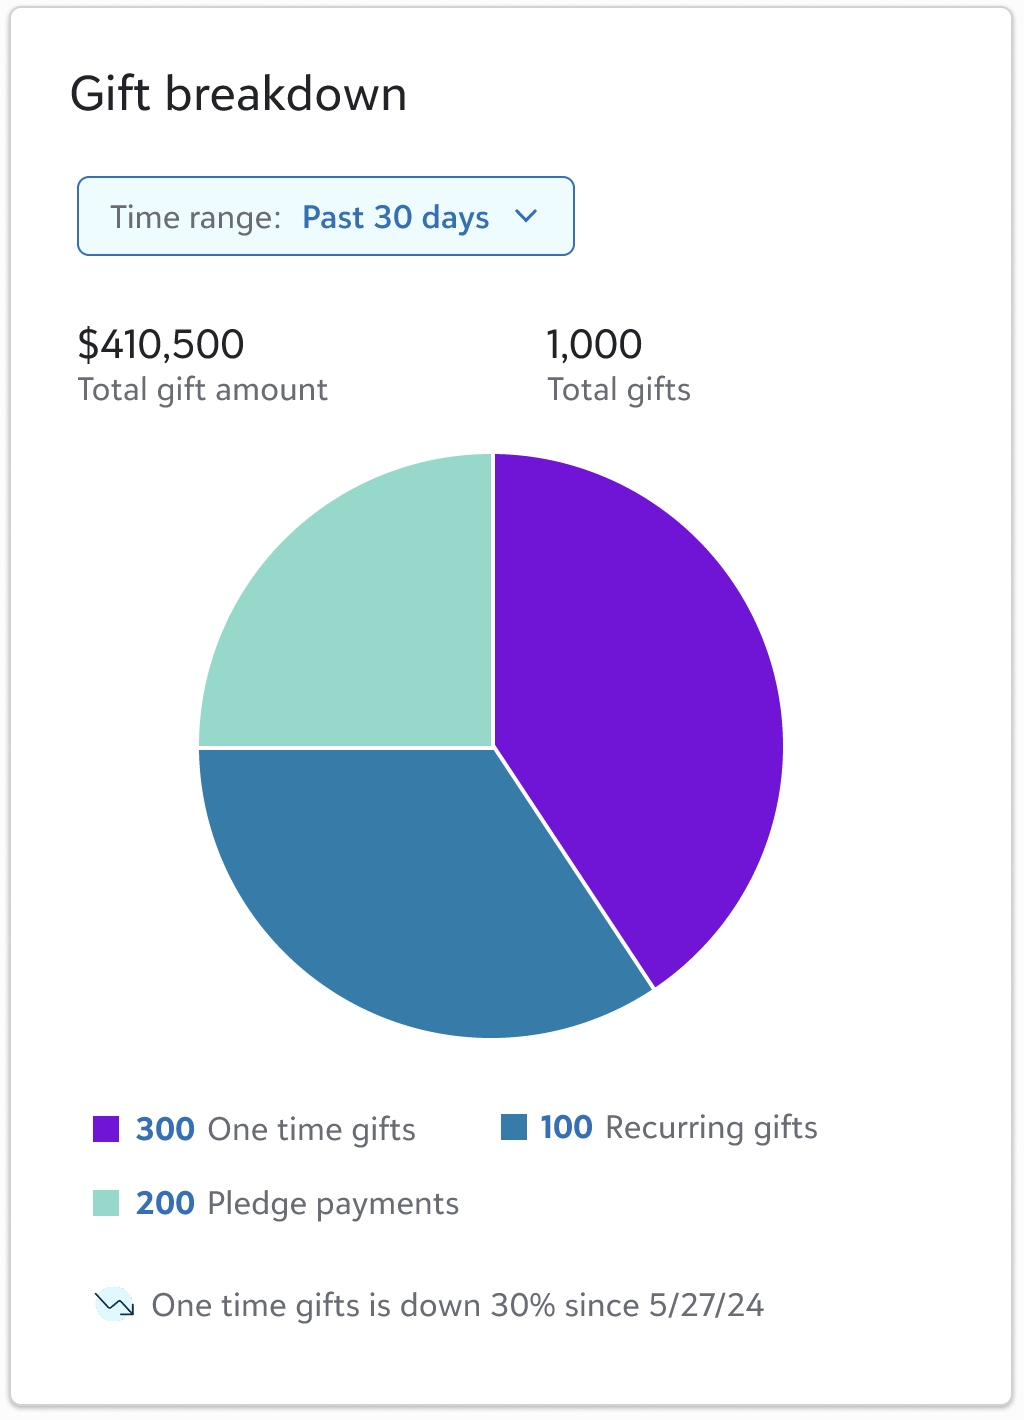Click the 1,000 total gifts figure
Image resolution: width=1024 pixels, height=1420 pixels.
point(594,344)
